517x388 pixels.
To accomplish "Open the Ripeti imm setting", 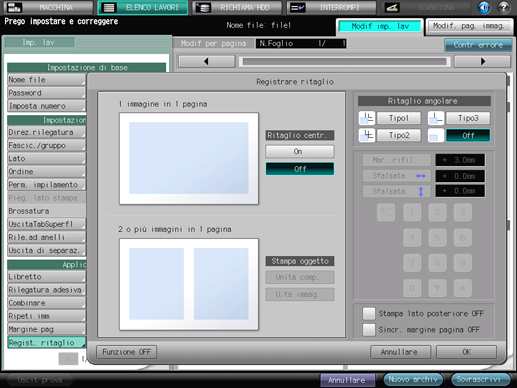I will tap(46, 316).
